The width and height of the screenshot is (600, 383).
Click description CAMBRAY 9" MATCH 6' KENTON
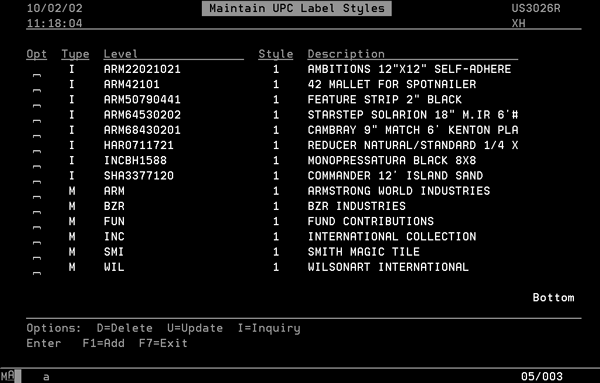click(399, 130)
